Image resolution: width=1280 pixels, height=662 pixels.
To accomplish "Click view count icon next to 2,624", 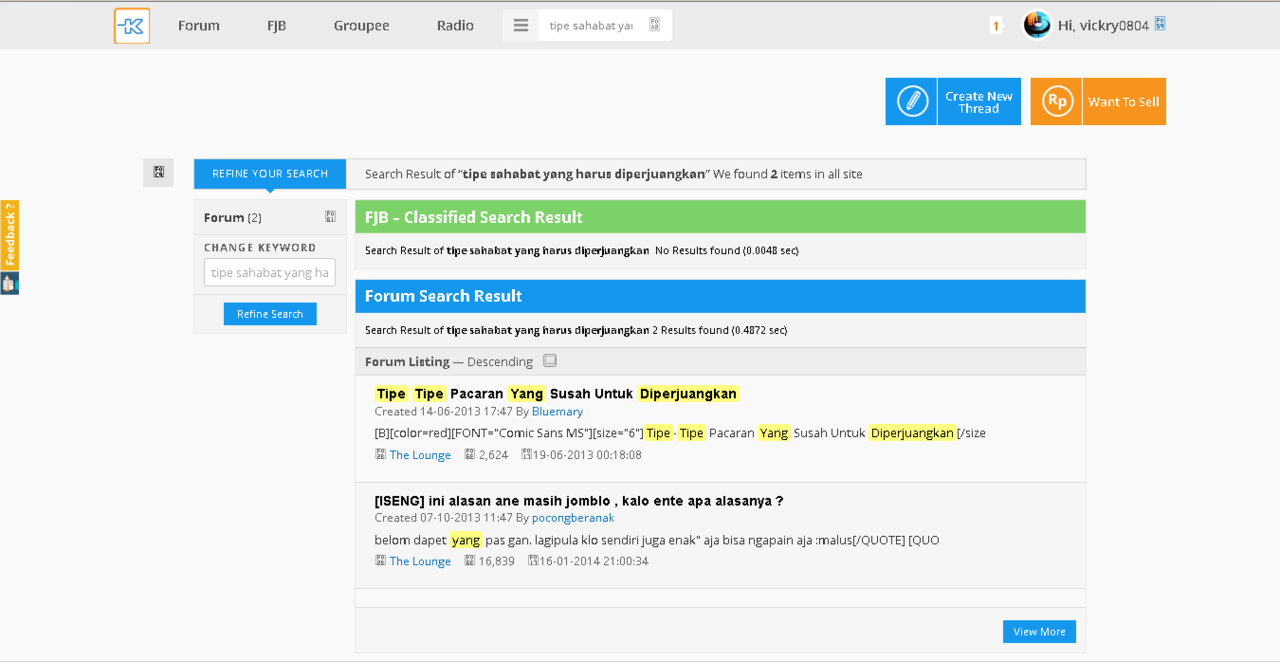I will pos(470,454).
